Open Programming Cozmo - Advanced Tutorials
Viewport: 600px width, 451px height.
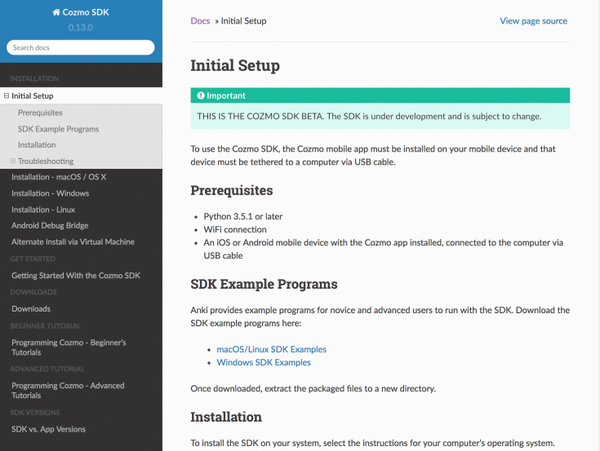(68, 389)
